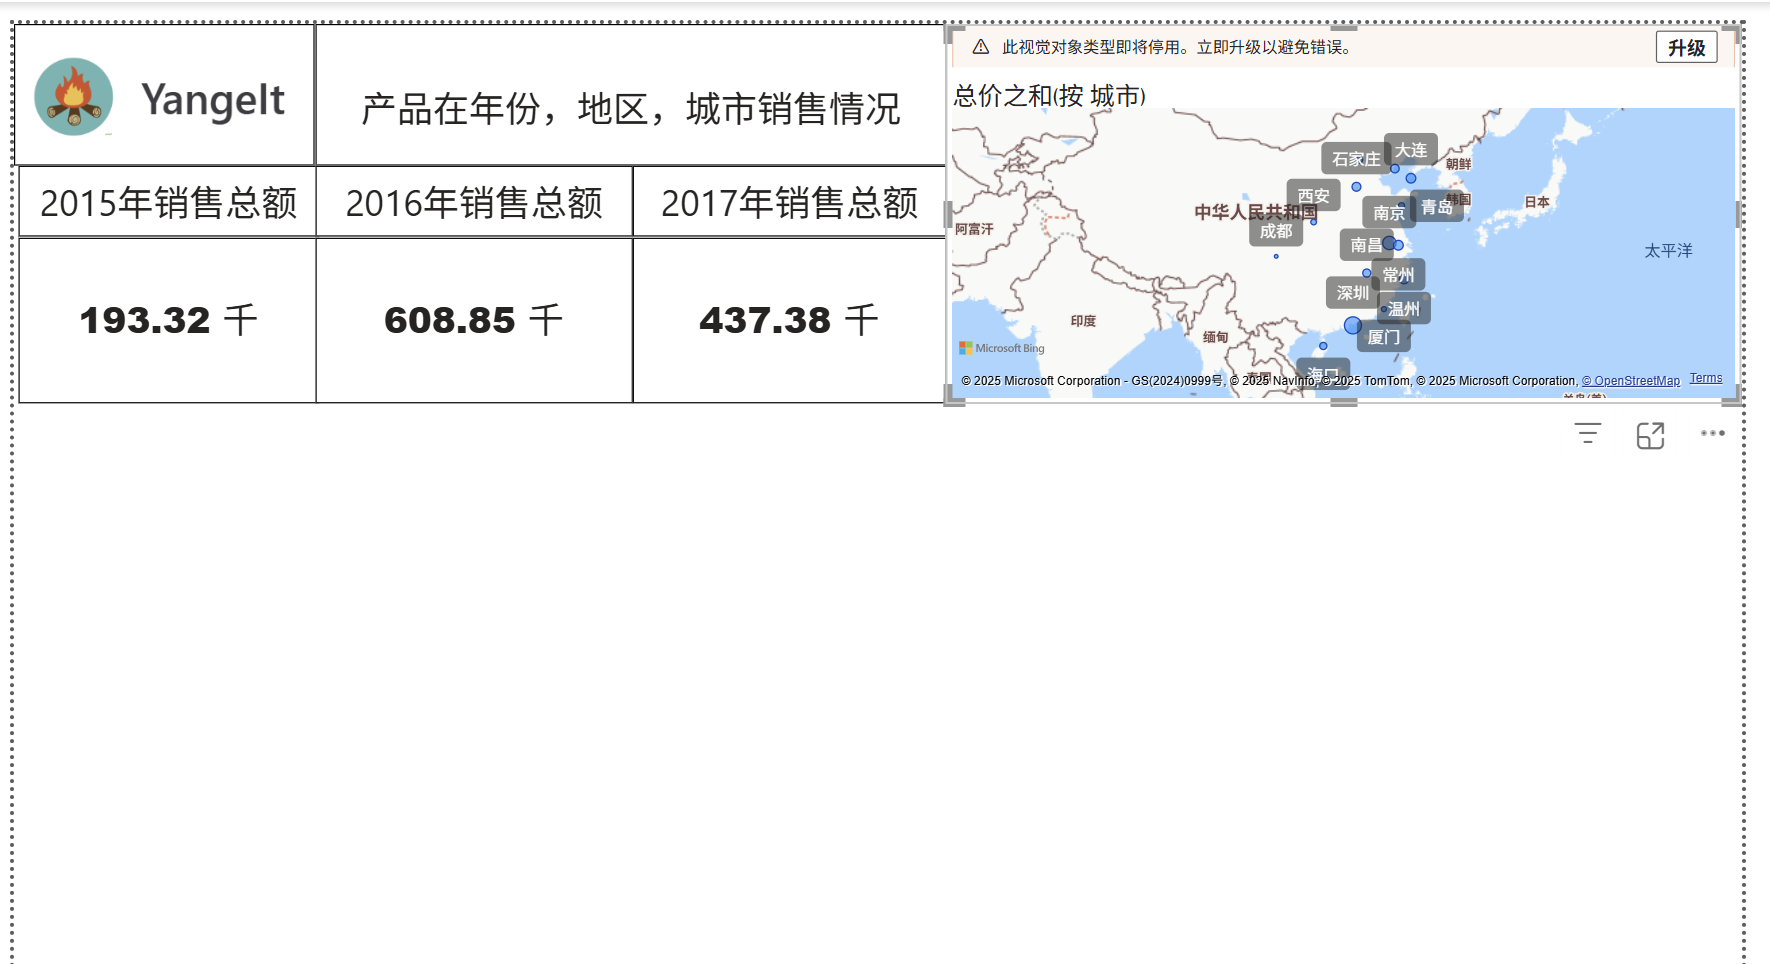This screenshot has width=1770, height=964.
Task: Click the 成都 map label
Action: point(1275,231)
